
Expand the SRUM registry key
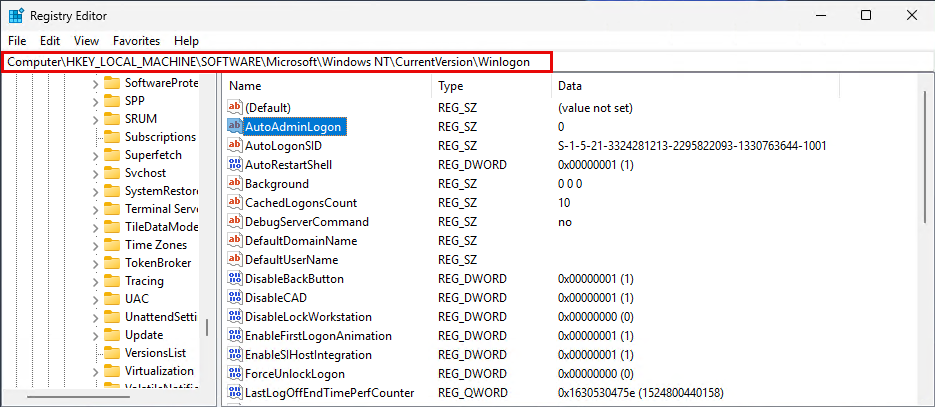(95, 119)
